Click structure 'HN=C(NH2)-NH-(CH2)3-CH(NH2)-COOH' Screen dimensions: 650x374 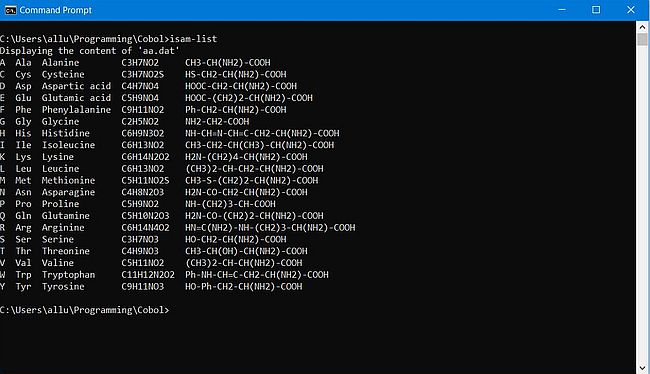click(270, 228)
